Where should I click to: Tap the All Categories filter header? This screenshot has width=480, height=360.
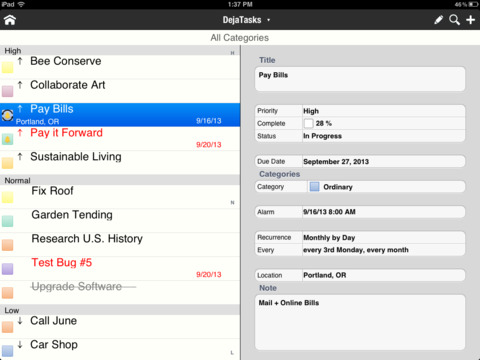[x=239, y=38]
